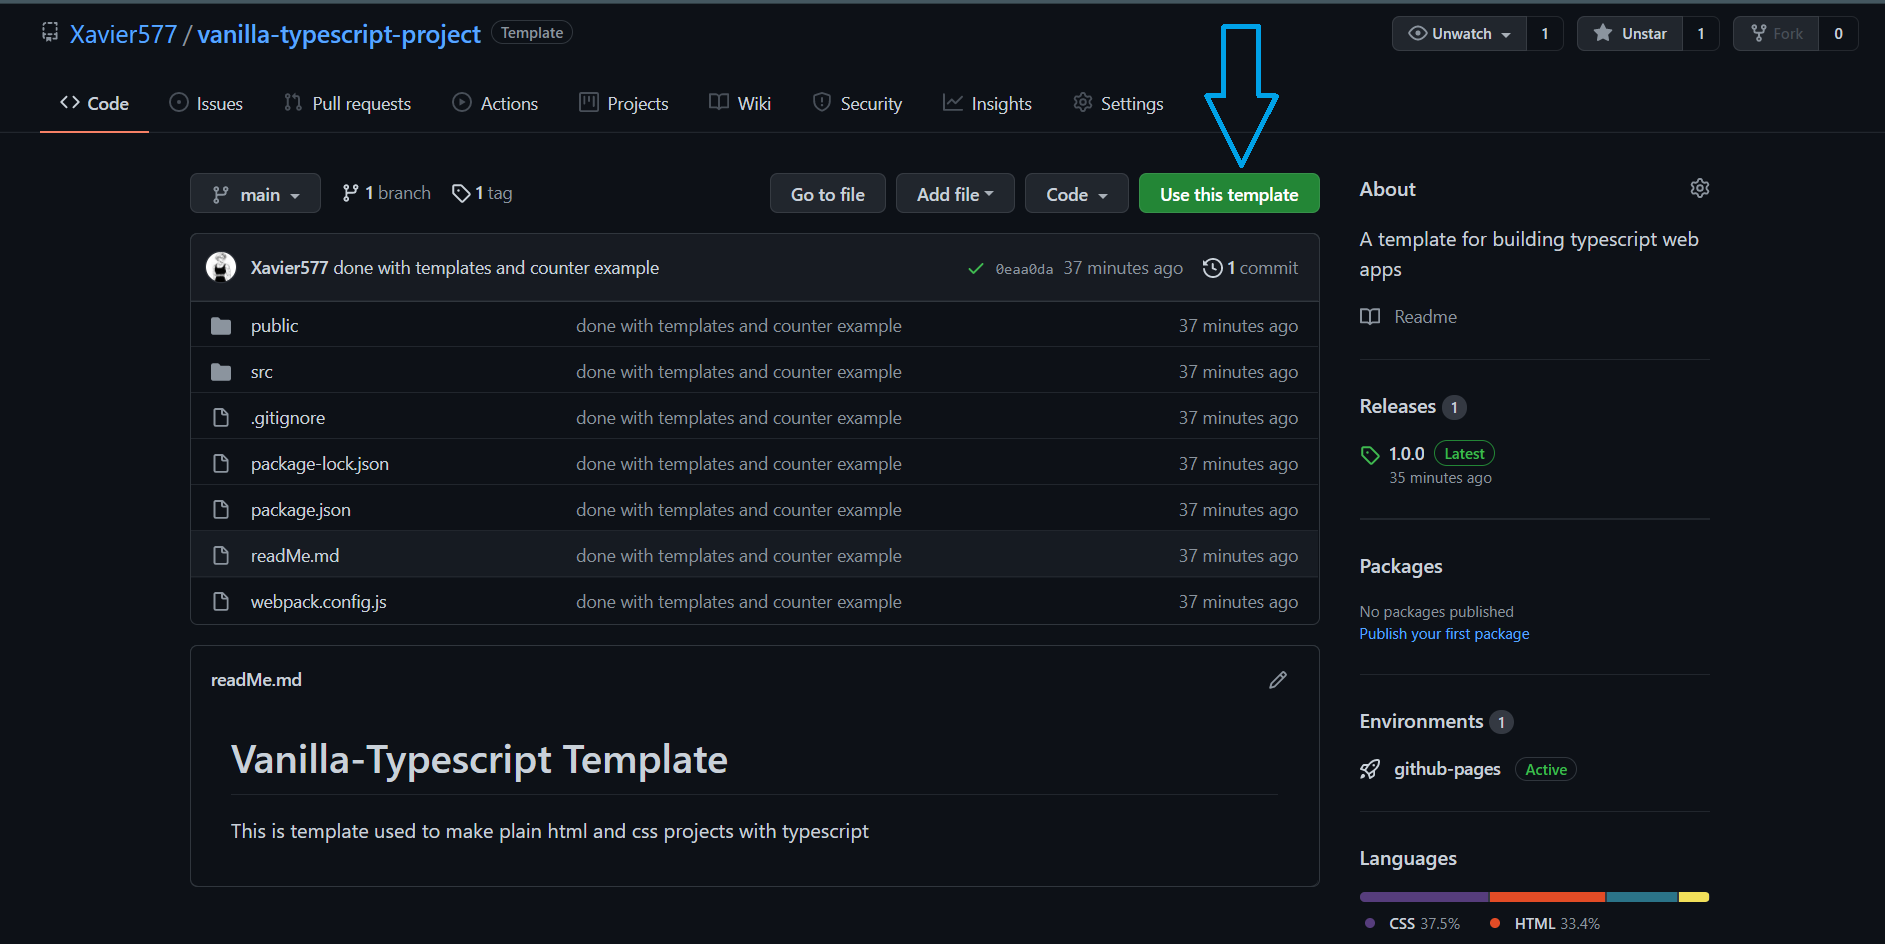Click the watchers count 1
Screen dimensions: 1885x944
point(1545,34)
